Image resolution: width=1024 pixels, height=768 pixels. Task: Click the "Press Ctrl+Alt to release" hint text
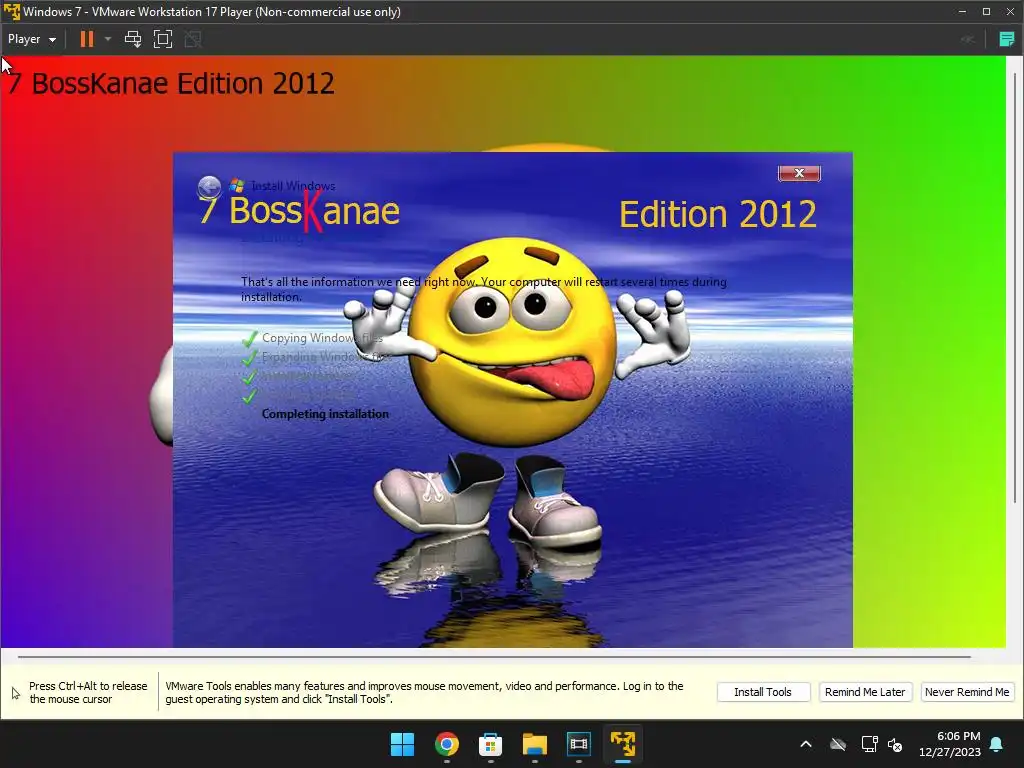(x=88, y=692)
